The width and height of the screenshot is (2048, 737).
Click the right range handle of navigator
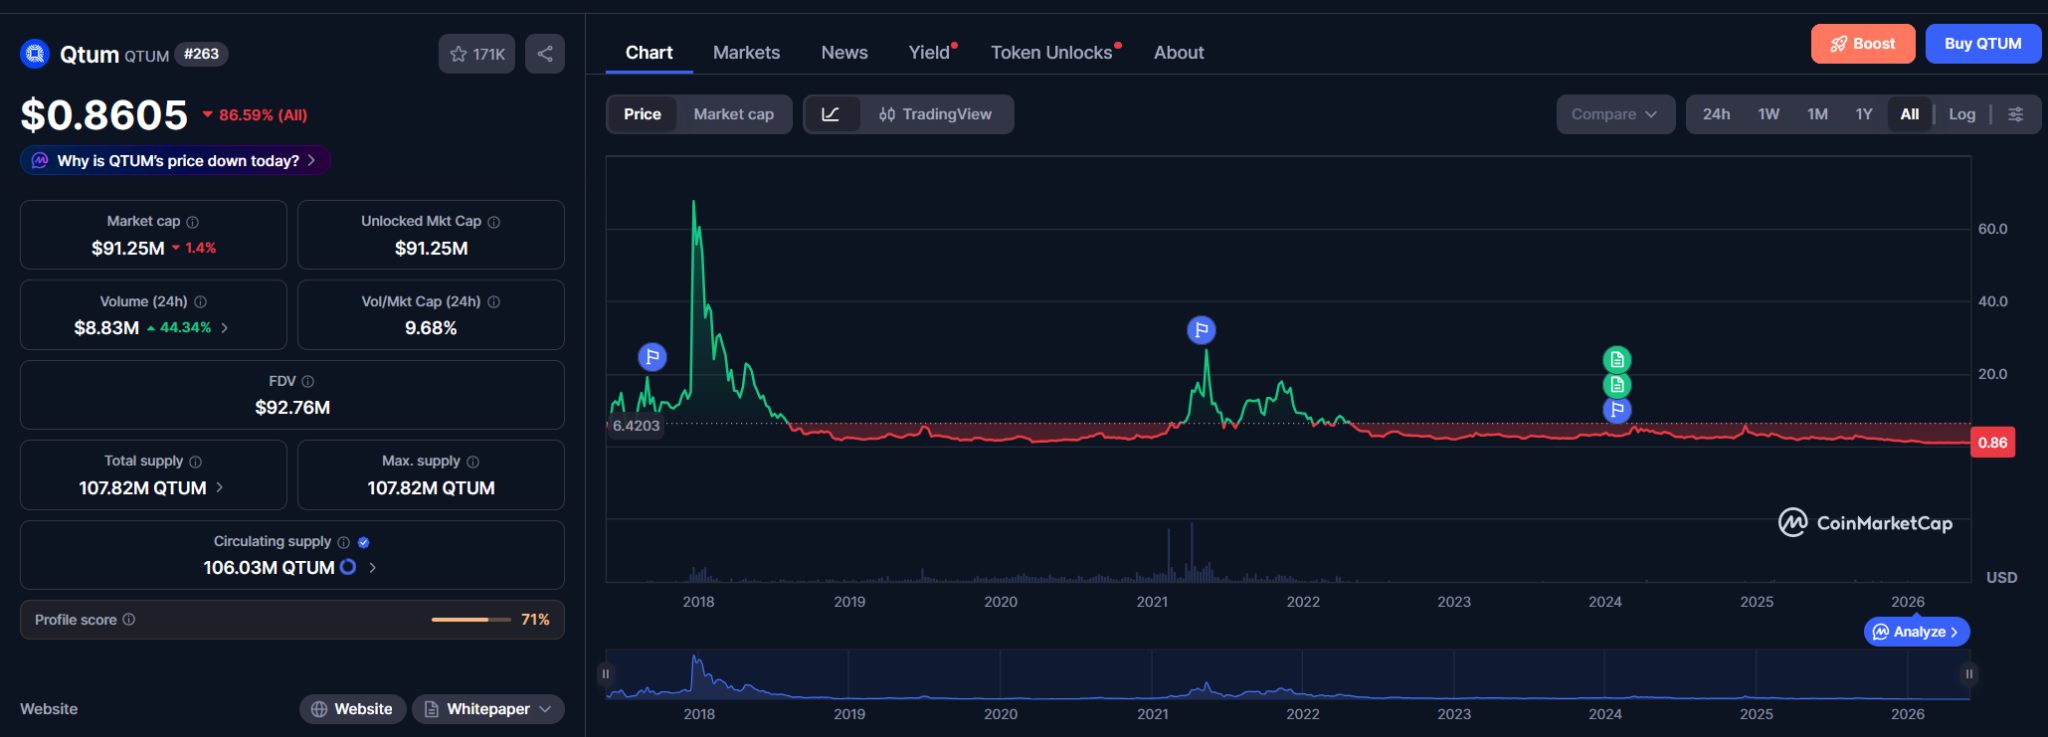pyautogui.click(x=1969, y=674)
